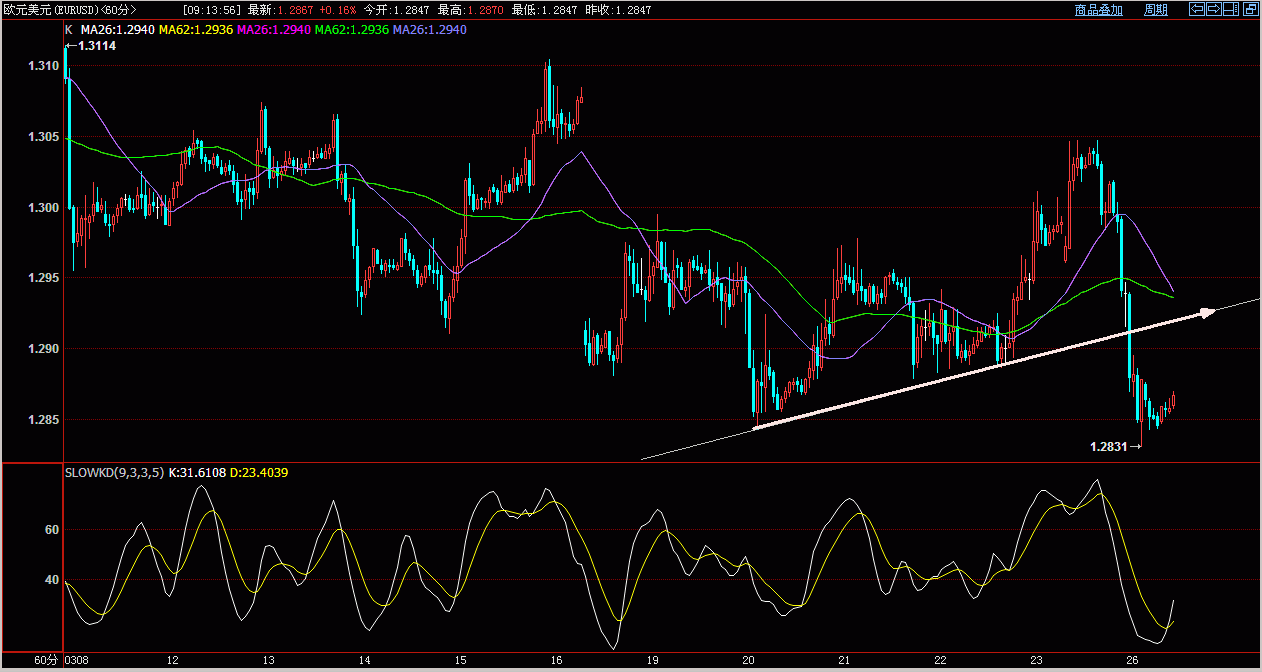
Task: Click the D:23.4039 value label
Action: pyautogui.click(x=259, y=472)
